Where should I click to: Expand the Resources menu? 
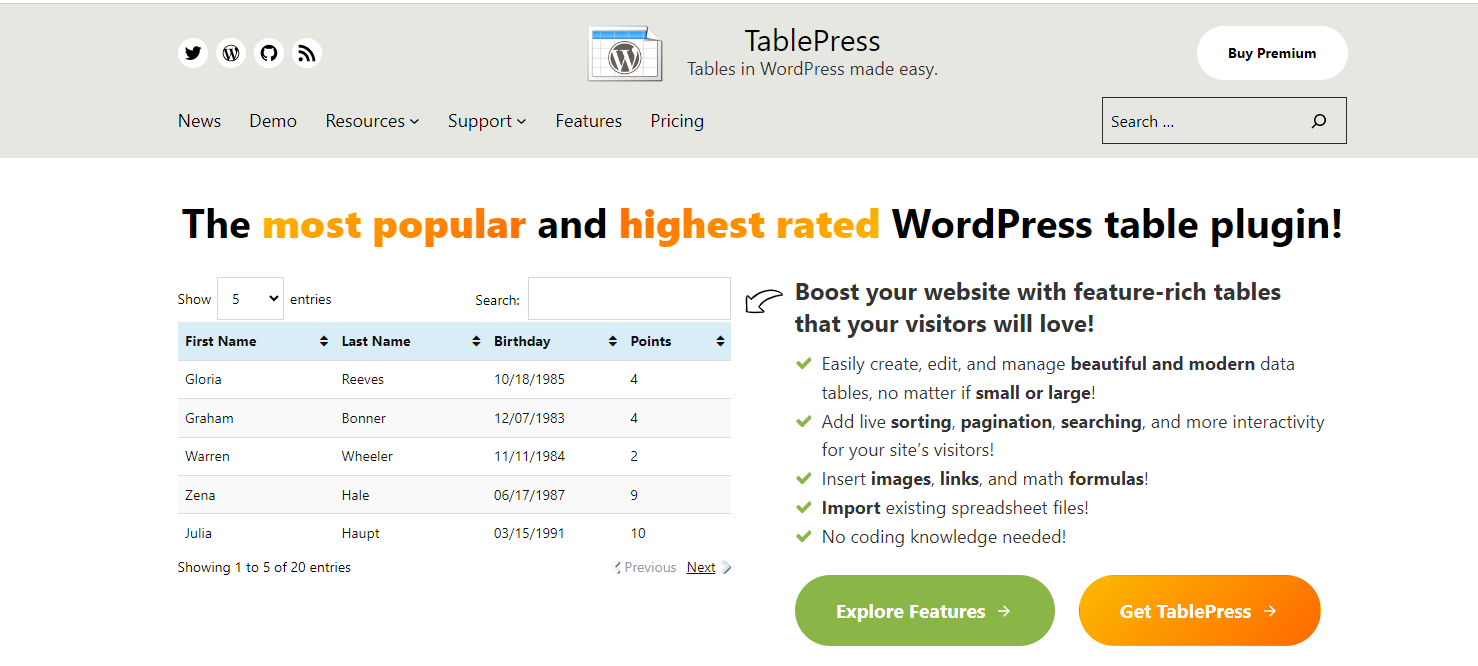pyautogui.click(x=372, y=121)
